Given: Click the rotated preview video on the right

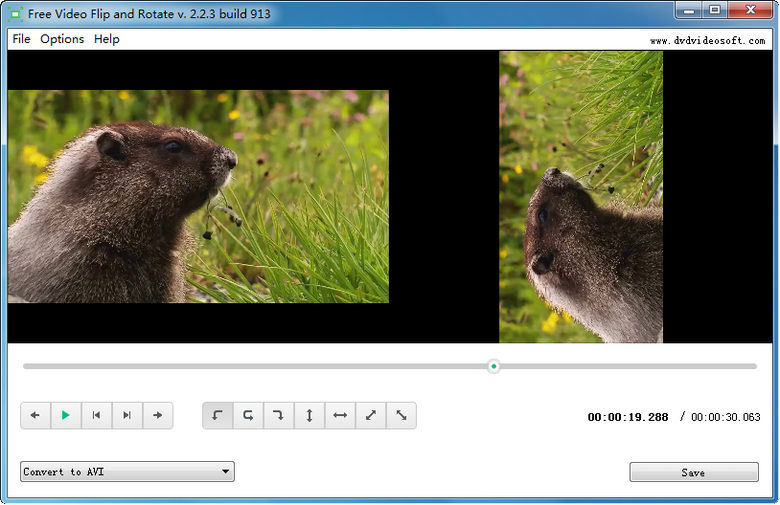Looking at the screenshot, I should coord(581,197).
